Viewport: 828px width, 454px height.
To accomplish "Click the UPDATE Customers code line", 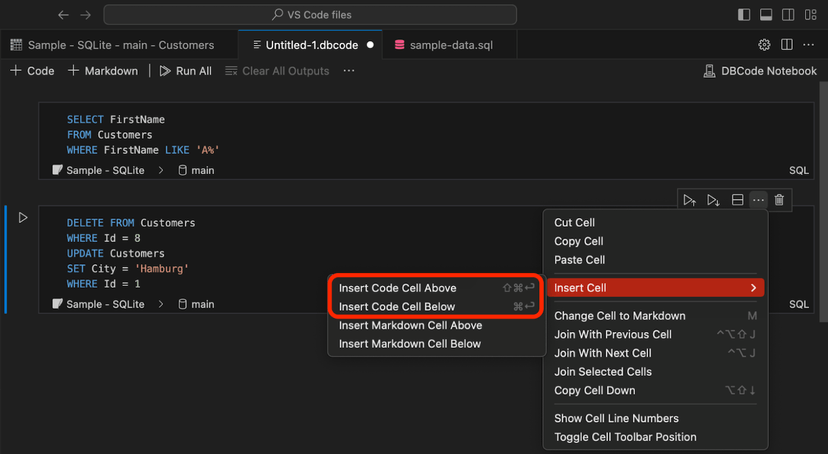I will tap(116, 253).
